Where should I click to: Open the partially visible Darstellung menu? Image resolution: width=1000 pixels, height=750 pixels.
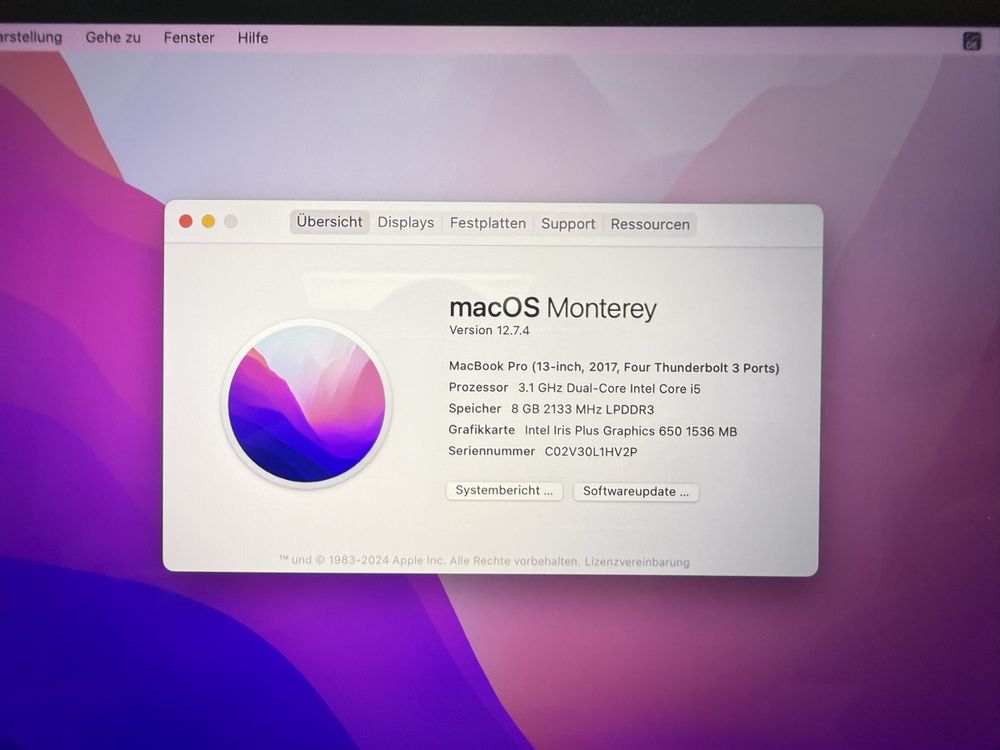pyautogui.click(x=31, y=37)
